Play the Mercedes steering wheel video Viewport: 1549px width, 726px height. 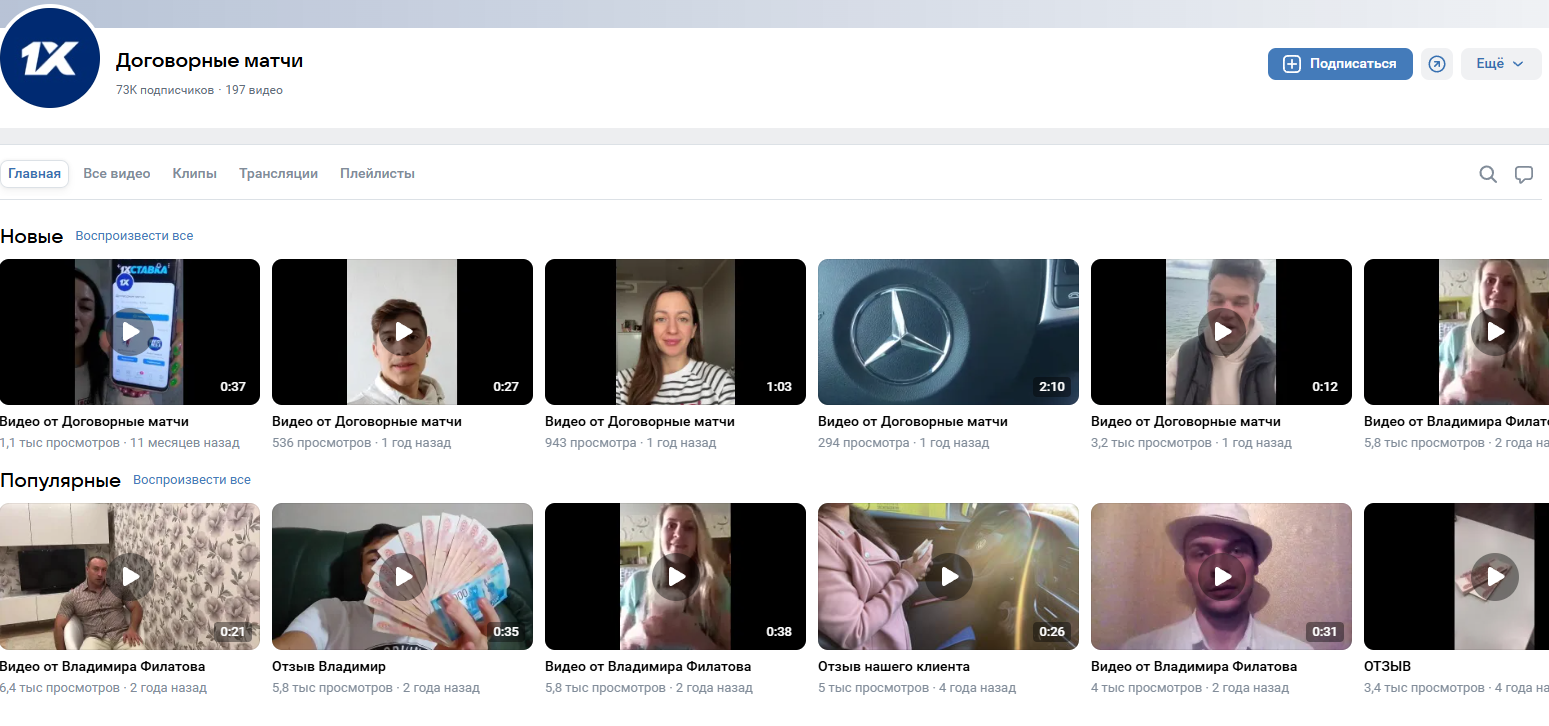(948, 332)
